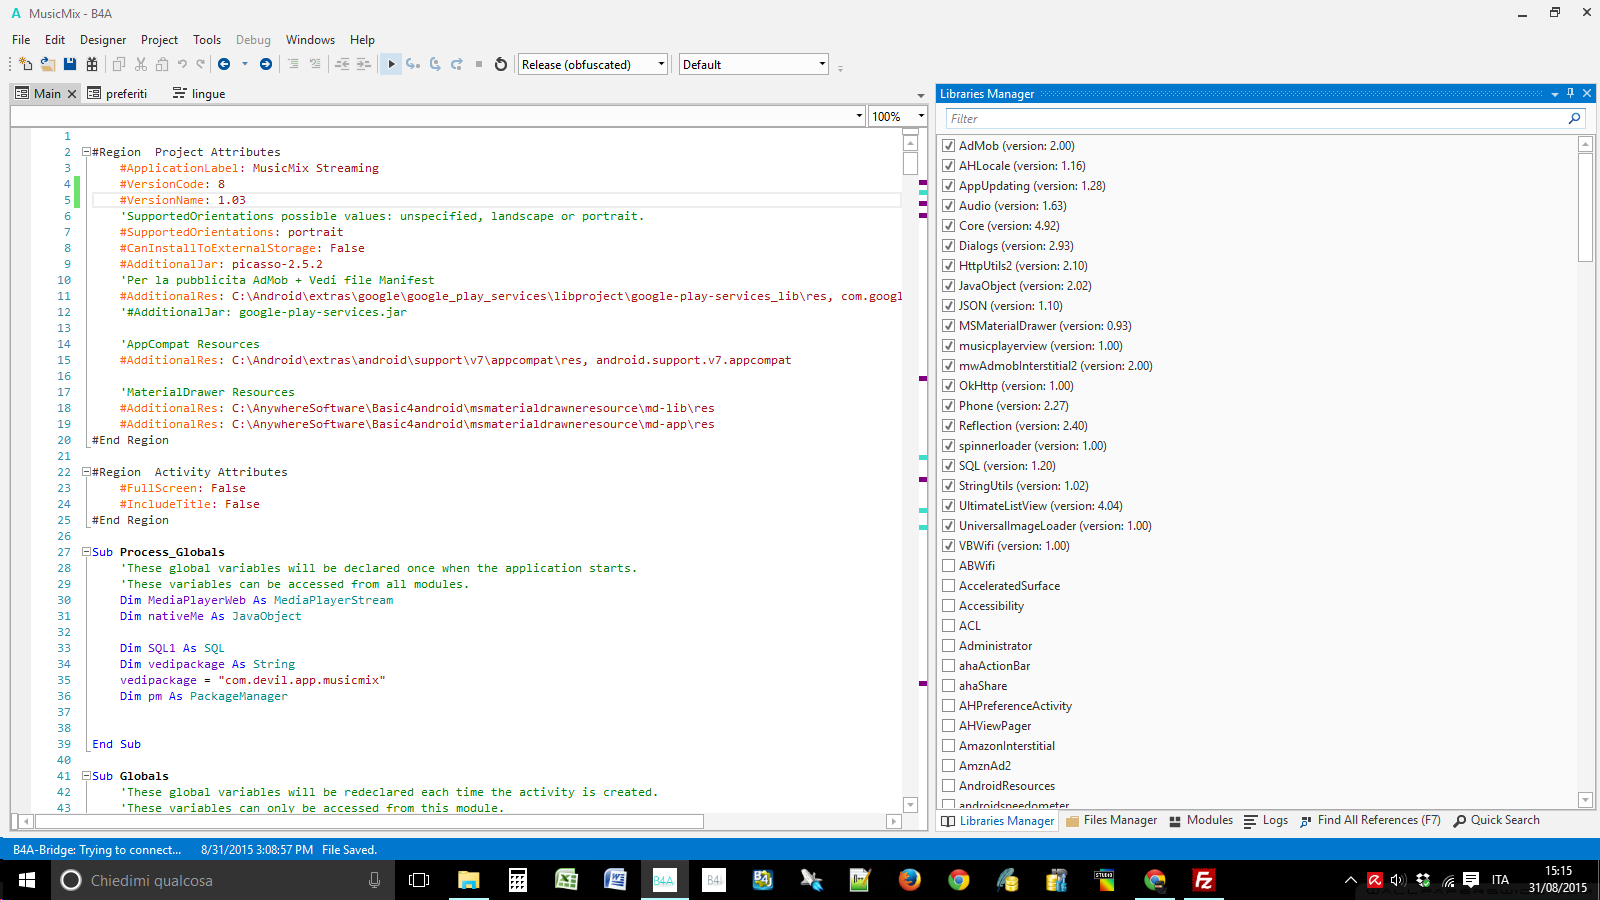This screenshot has height=900, width=1600.
Task: Click the Cut scissors icon
Action: pyautogui.click(x=141, y=64)
